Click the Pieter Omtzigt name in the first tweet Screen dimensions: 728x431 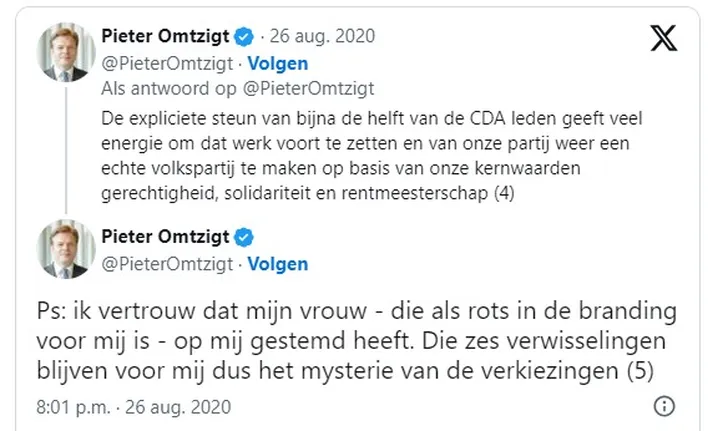pyautogui.click(x=165, y=37)
